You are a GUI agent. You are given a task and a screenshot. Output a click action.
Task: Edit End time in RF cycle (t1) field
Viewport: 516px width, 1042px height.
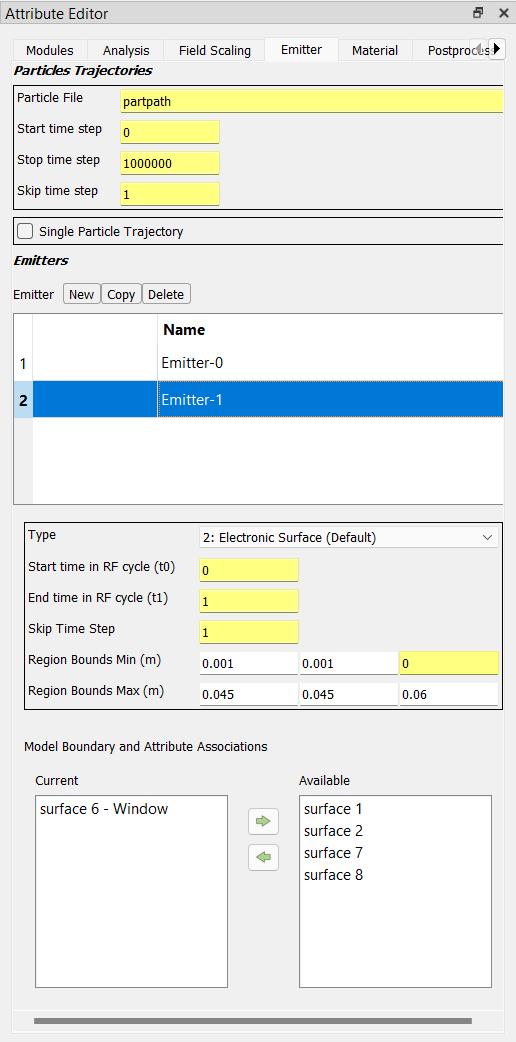249,601
